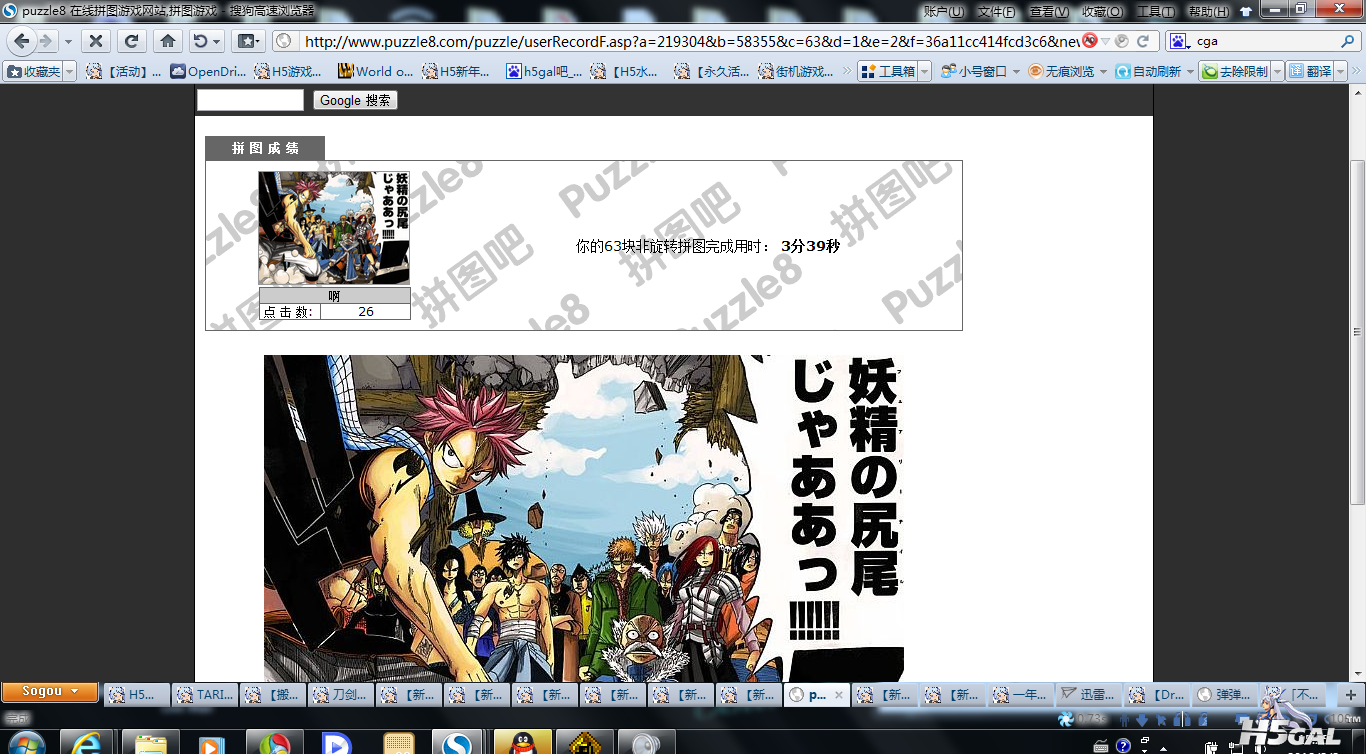This screenshot has width=1366, height=754.
Task: Open the 查看(V) menu
Action: point(1048,11)
